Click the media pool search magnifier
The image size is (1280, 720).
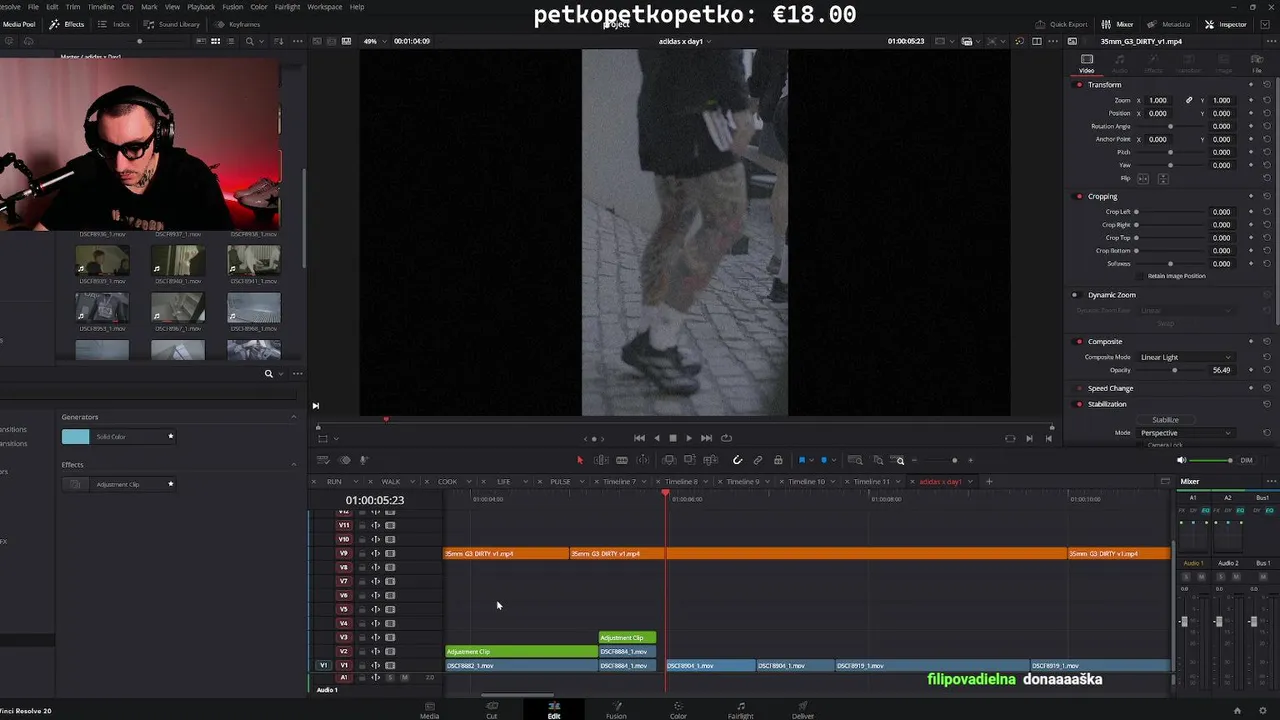[249, 41]
